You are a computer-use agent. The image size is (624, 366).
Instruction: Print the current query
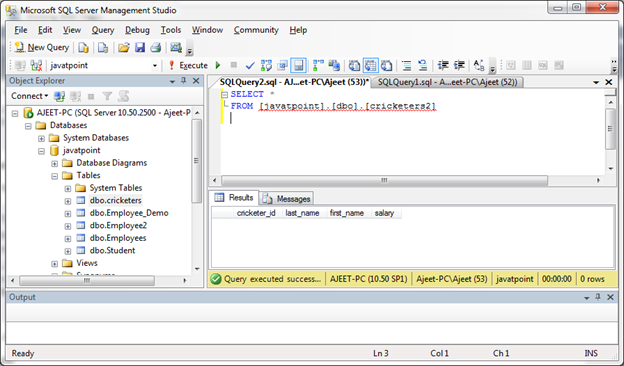[156, 48]
